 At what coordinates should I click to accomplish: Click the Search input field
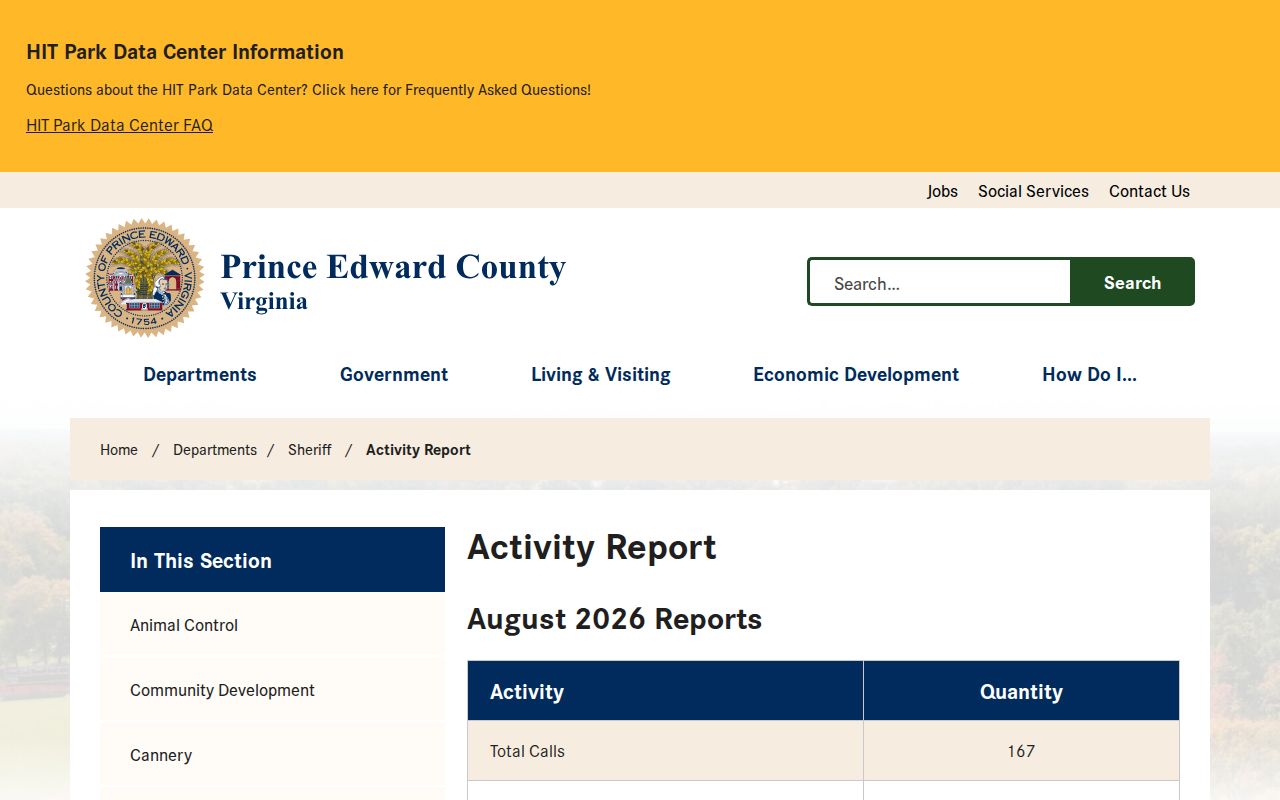[x=940, y=283]
